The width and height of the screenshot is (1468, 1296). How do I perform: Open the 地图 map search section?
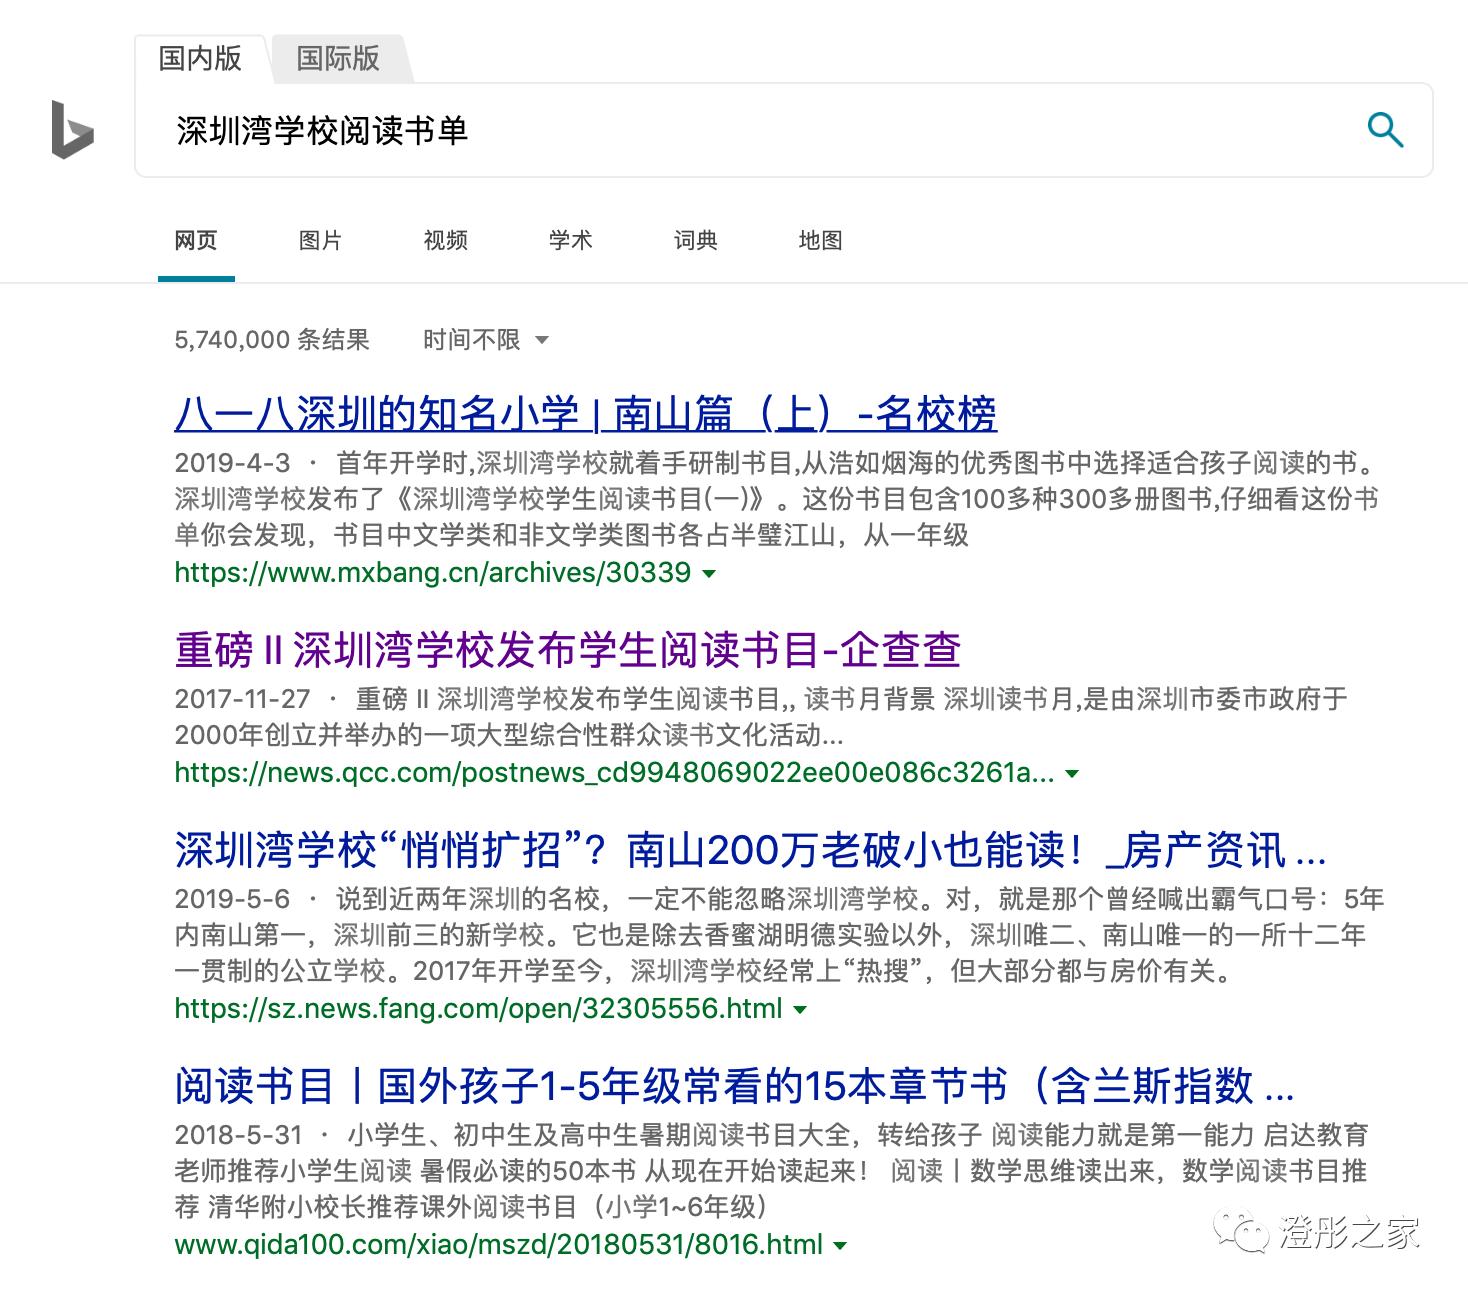click(x=820, y=240)
